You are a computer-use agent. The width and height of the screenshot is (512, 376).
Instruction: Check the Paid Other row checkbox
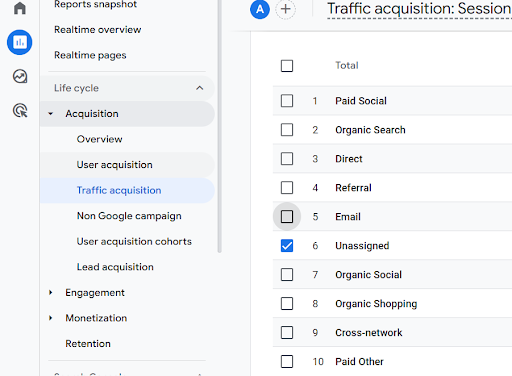287,362
